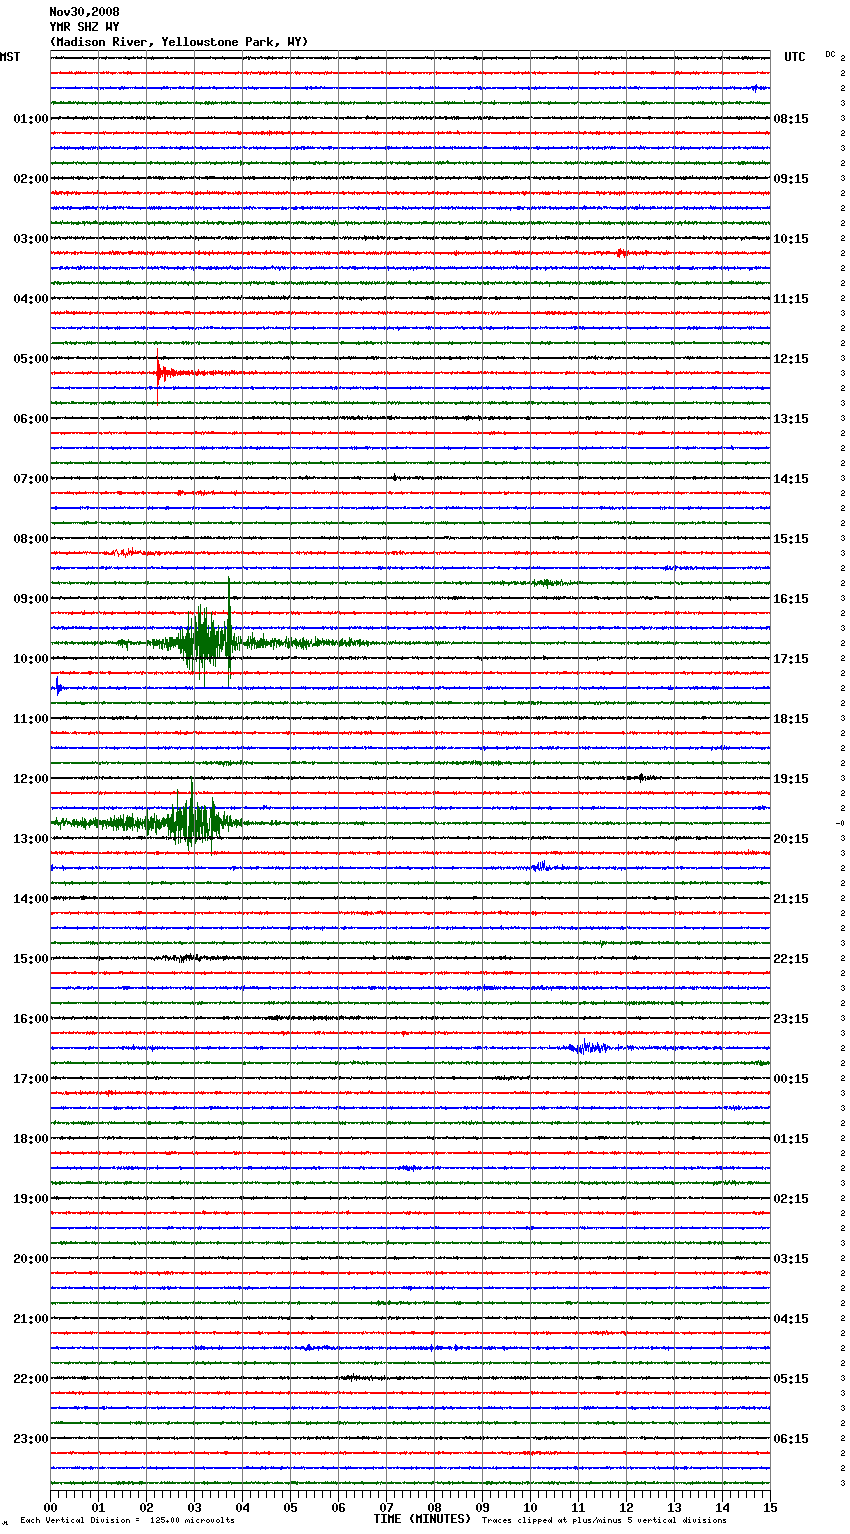Click the "13:00" MST hour label
Screen dimensions: 850x1534
pos(31,839)
